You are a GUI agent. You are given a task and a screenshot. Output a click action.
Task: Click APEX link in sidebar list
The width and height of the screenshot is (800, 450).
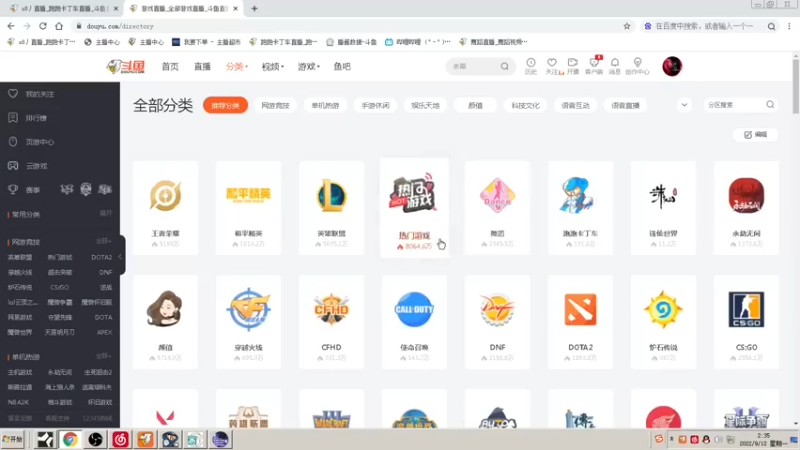click(x=104, y=332)
